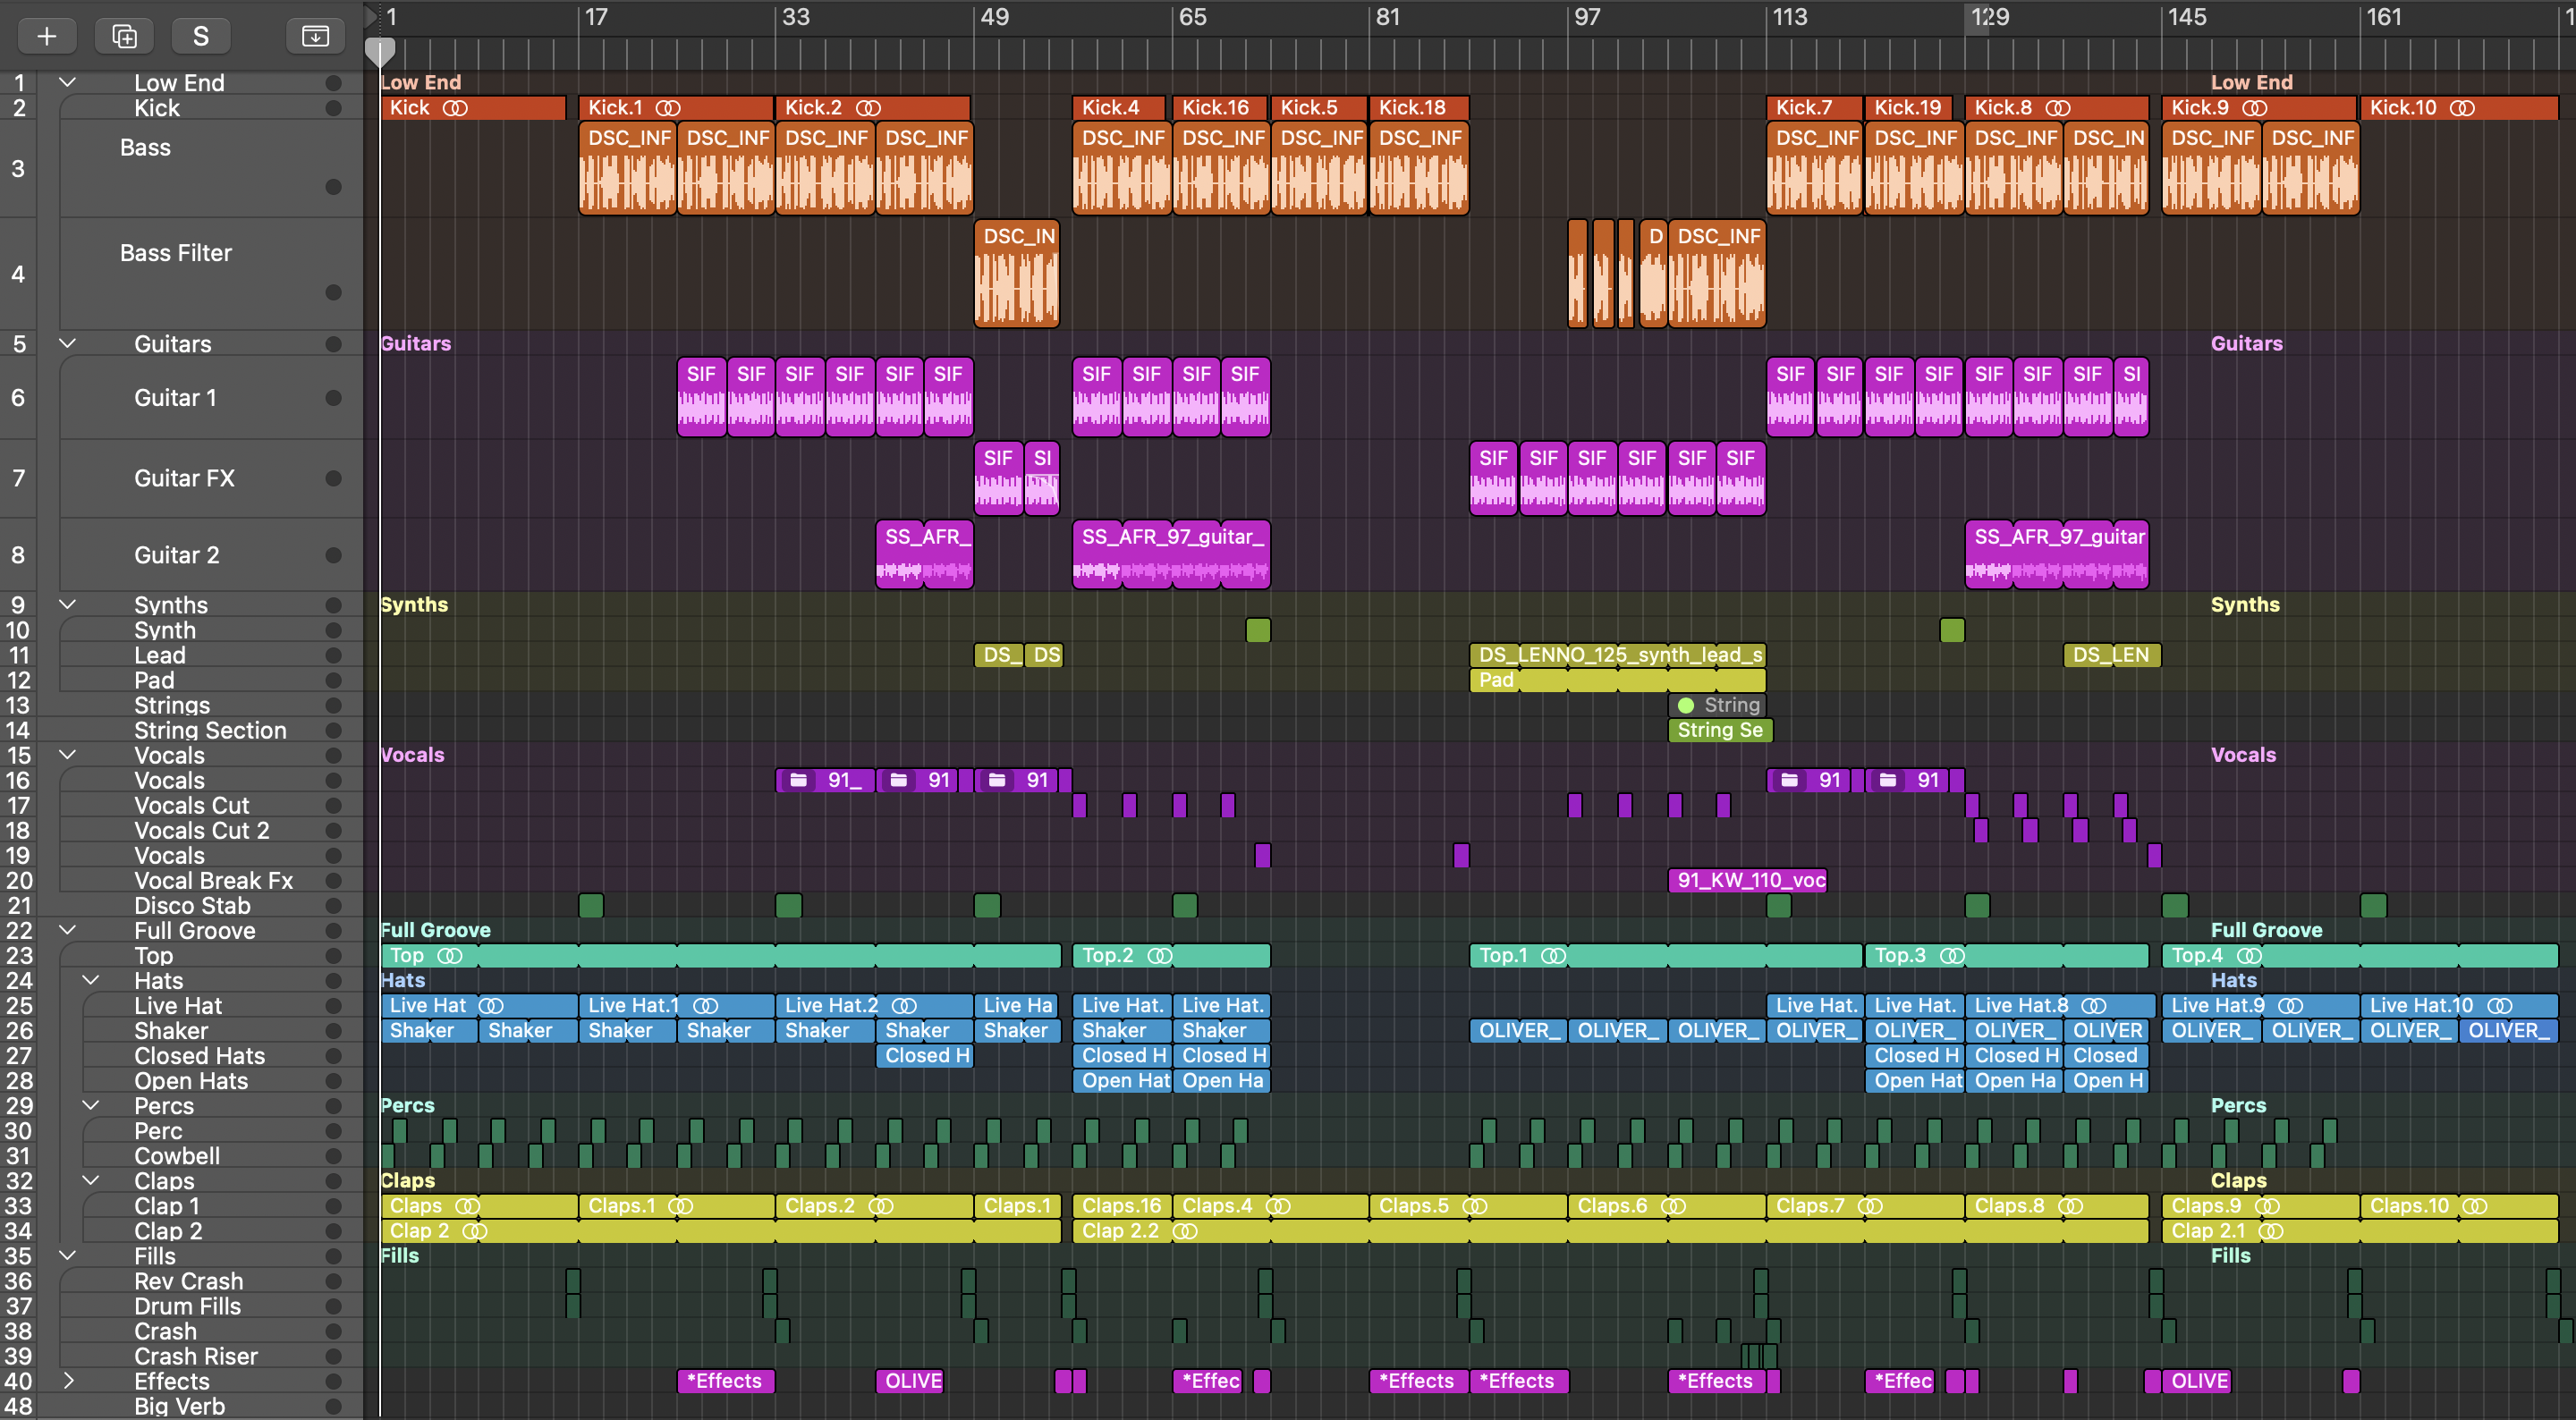Screen dimensions: 2576x1420
Task: Select the String Section track header
Action: [x=210, y=731]
